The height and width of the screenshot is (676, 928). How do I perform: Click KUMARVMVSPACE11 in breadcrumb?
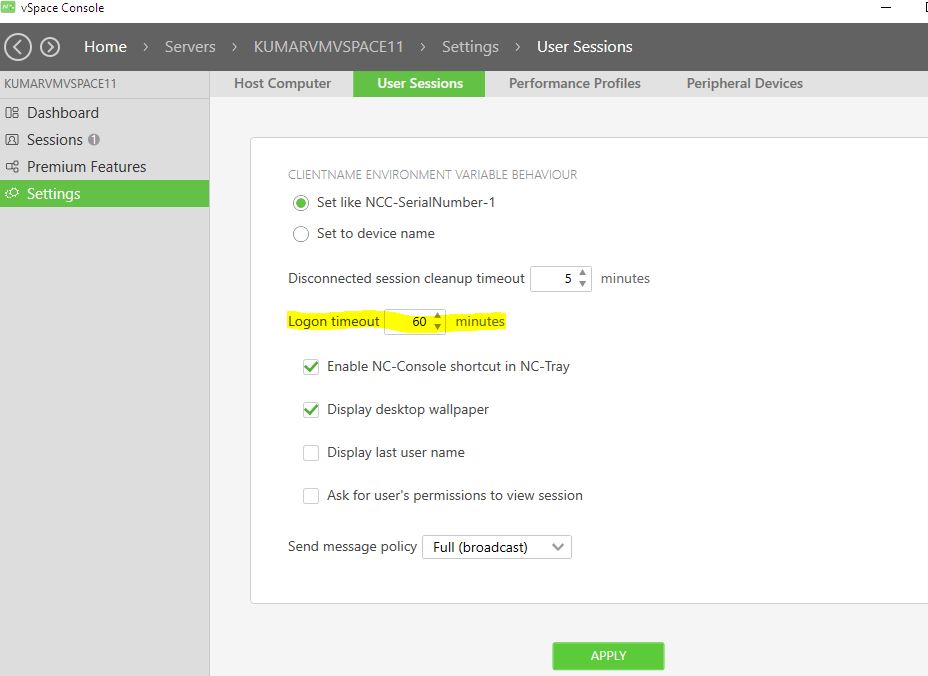click(328, 47)
